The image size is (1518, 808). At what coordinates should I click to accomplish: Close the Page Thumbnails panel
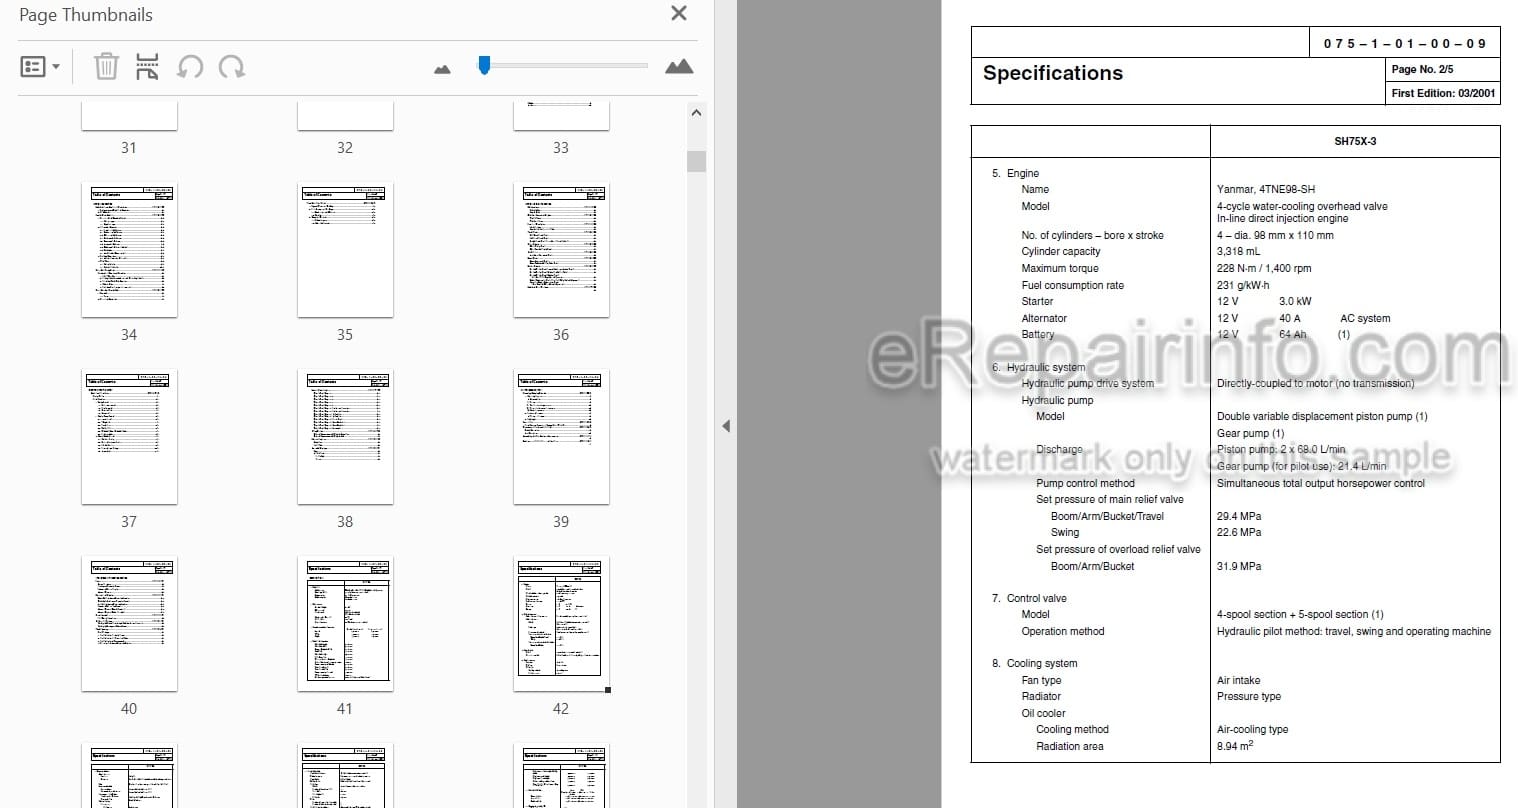679,14
